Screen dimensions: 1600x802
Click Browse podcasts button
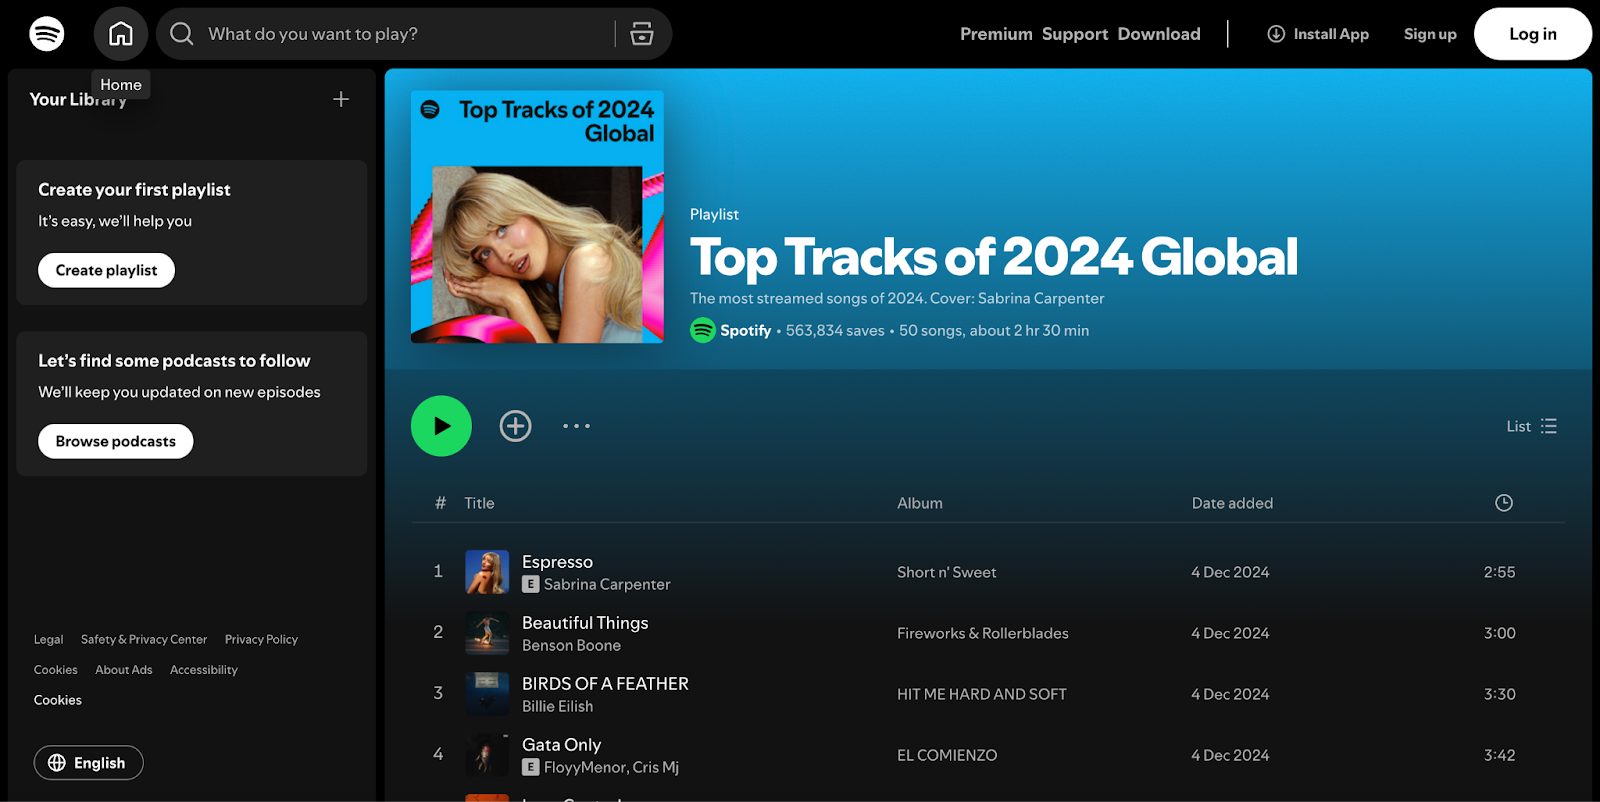pyautogui.click(x=116, y=441)
